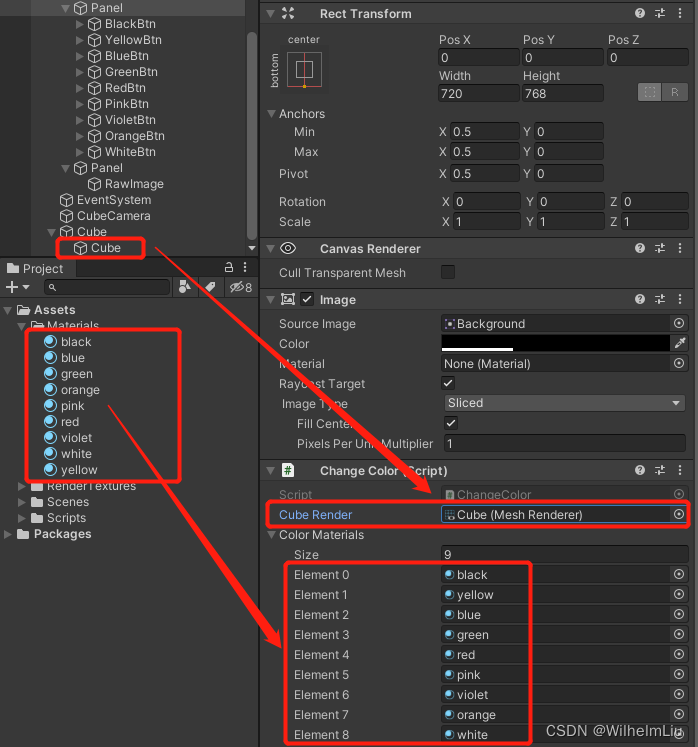Search by label tag icon
The height and width of the screenshot is (747, 698).
pos(210,287)
